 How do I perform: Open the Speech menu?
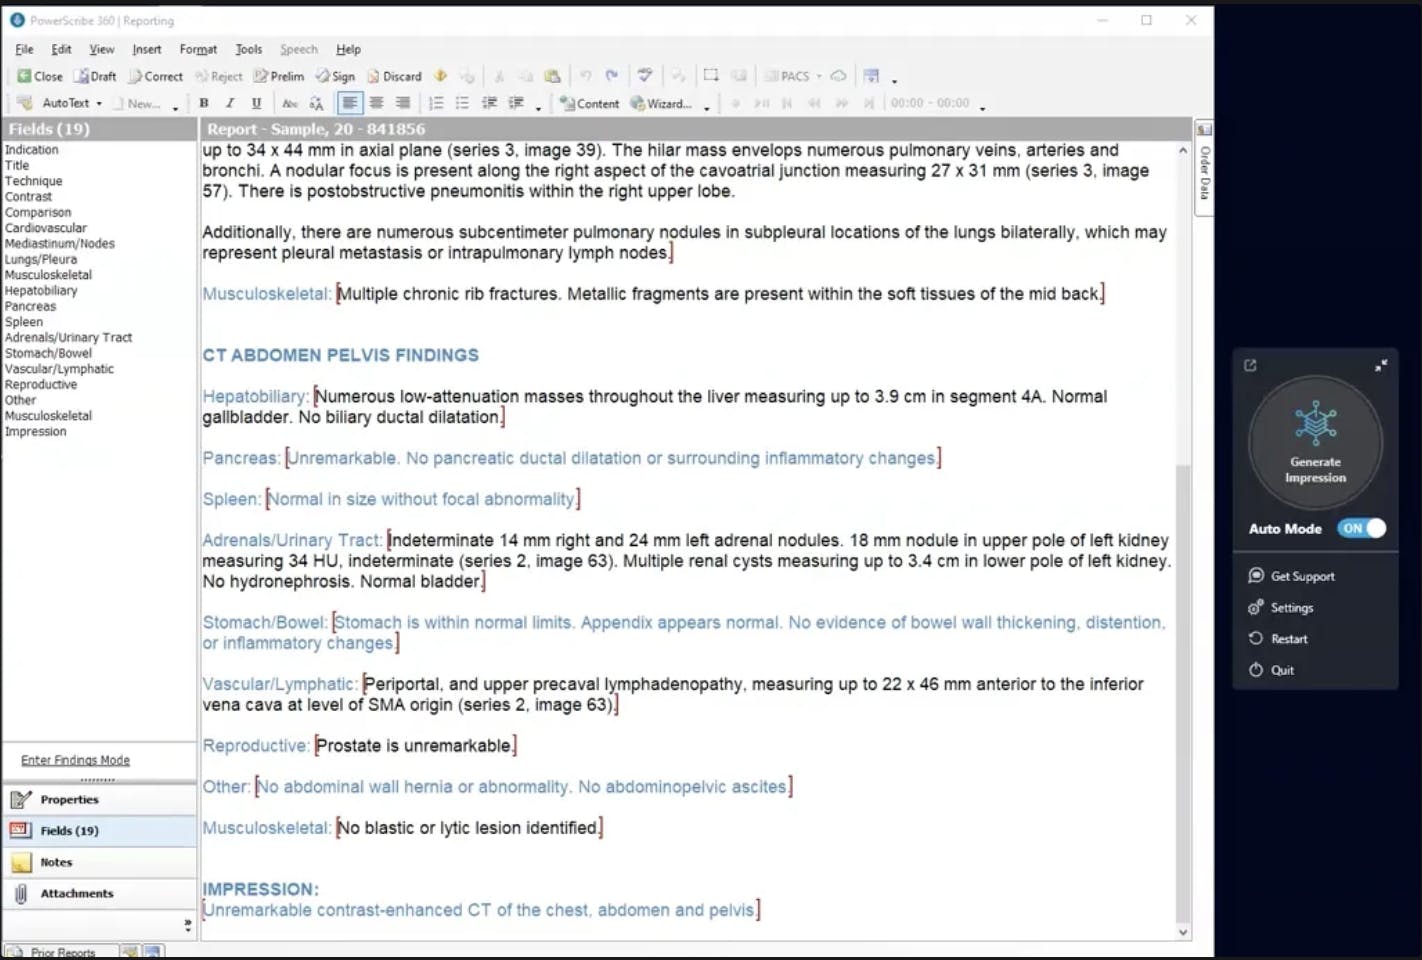(x=298, y=49)
